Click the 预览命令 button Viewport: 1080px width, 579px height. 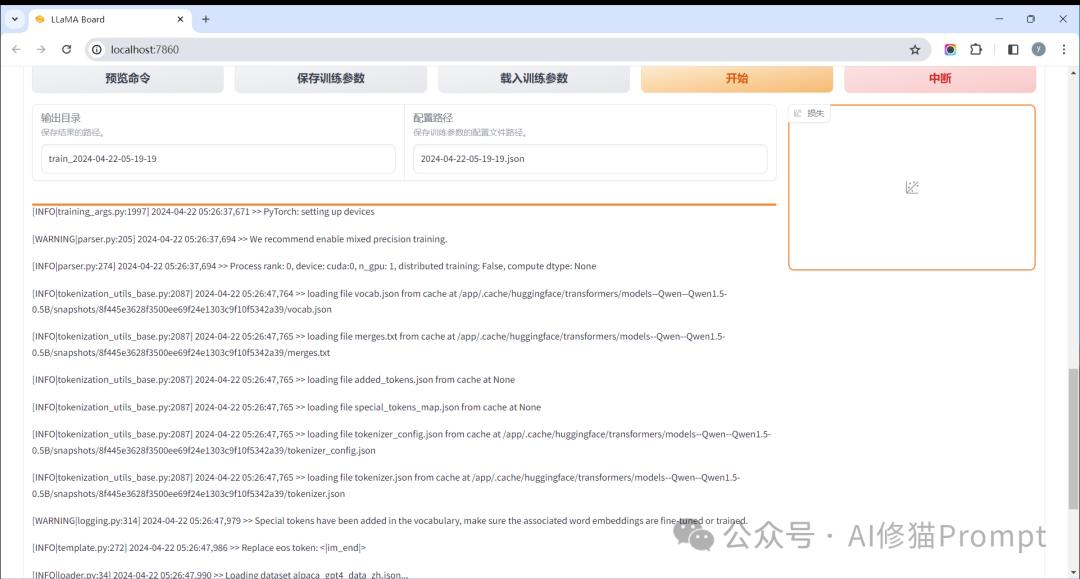pos(128,78)
